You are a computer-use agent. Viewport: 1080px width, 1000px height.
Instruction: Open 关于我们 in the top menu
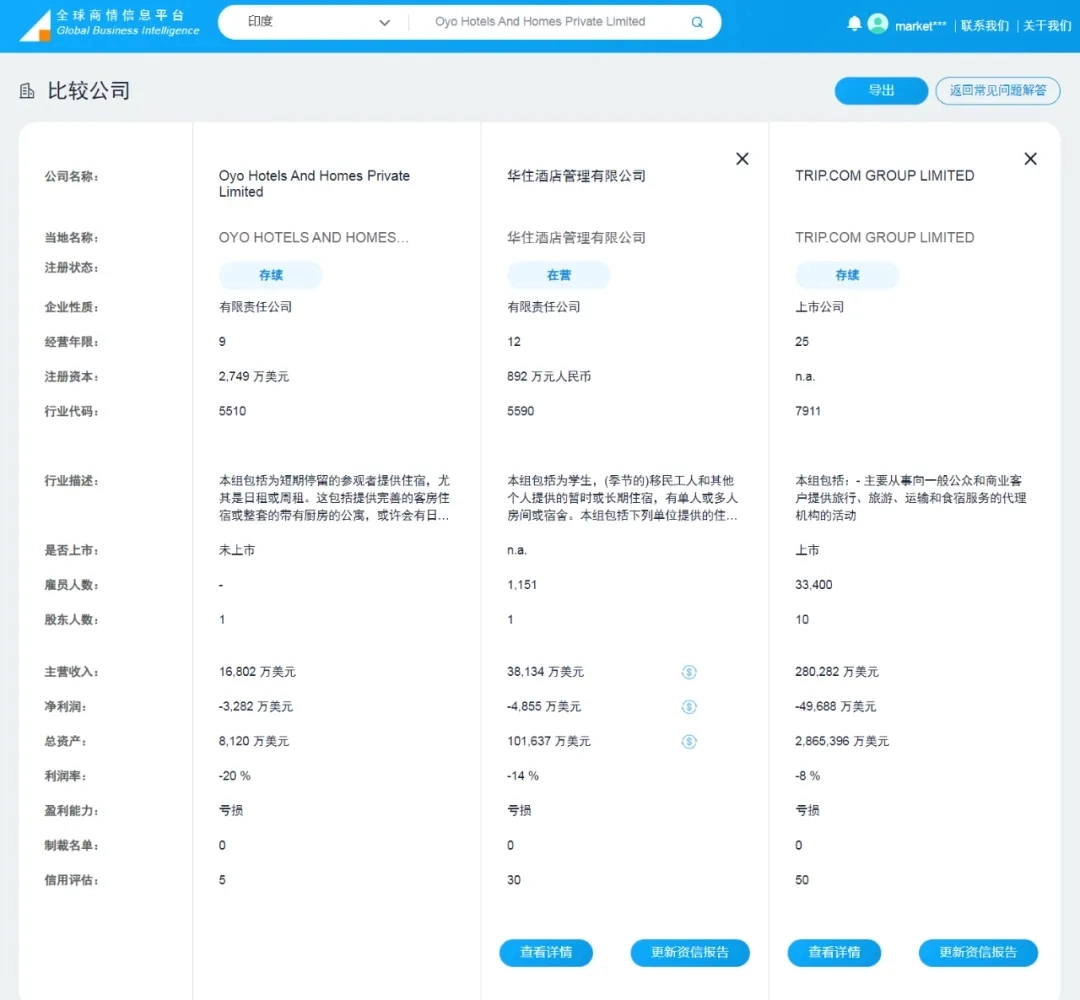pos(1047,25)
